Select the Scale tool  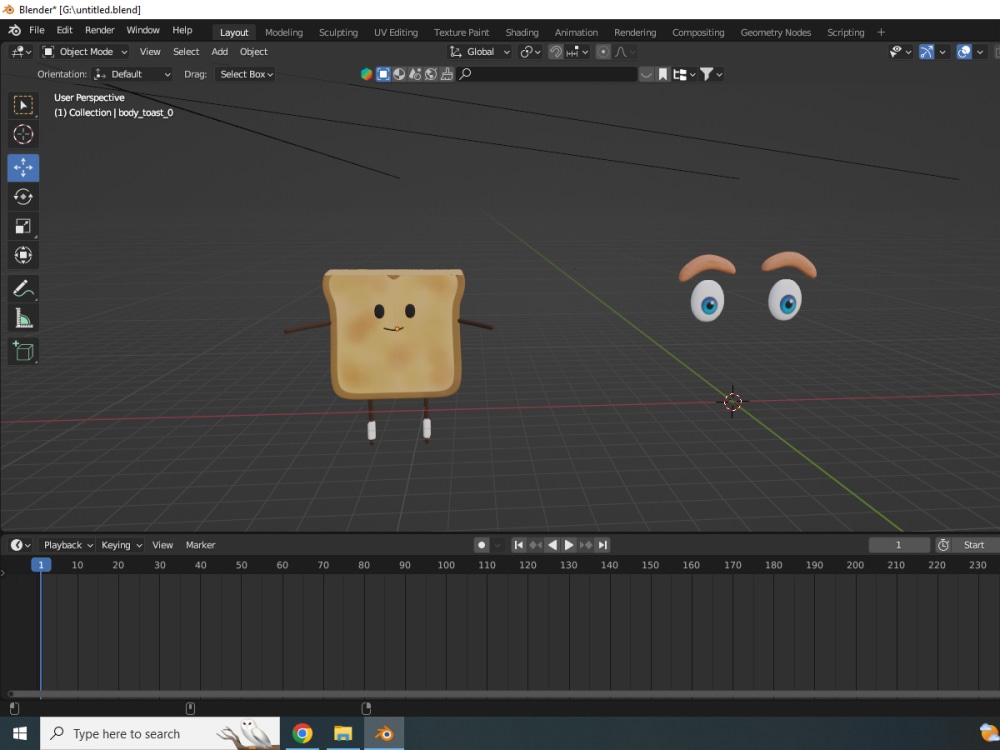pyautogui.click(x=23, y=226)
